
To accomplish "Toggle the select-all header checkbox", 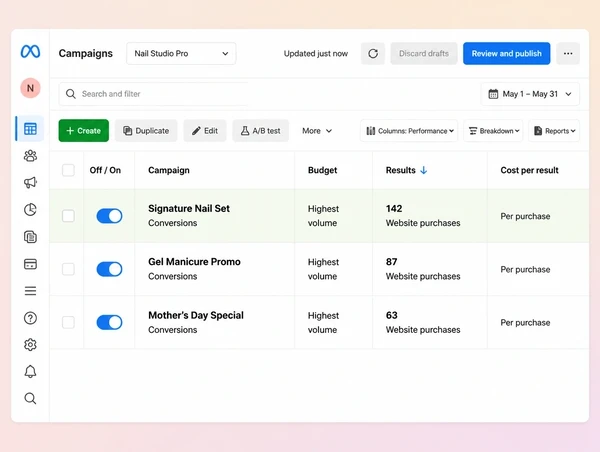I will pyautogui.click(x=68, y=170).
